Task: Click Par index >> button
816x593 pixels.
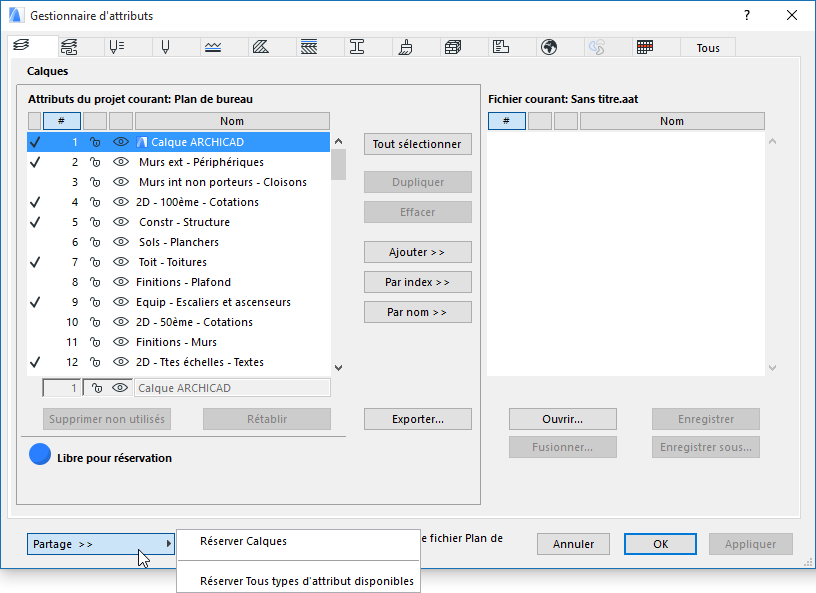Action: [x=418, y=282]
